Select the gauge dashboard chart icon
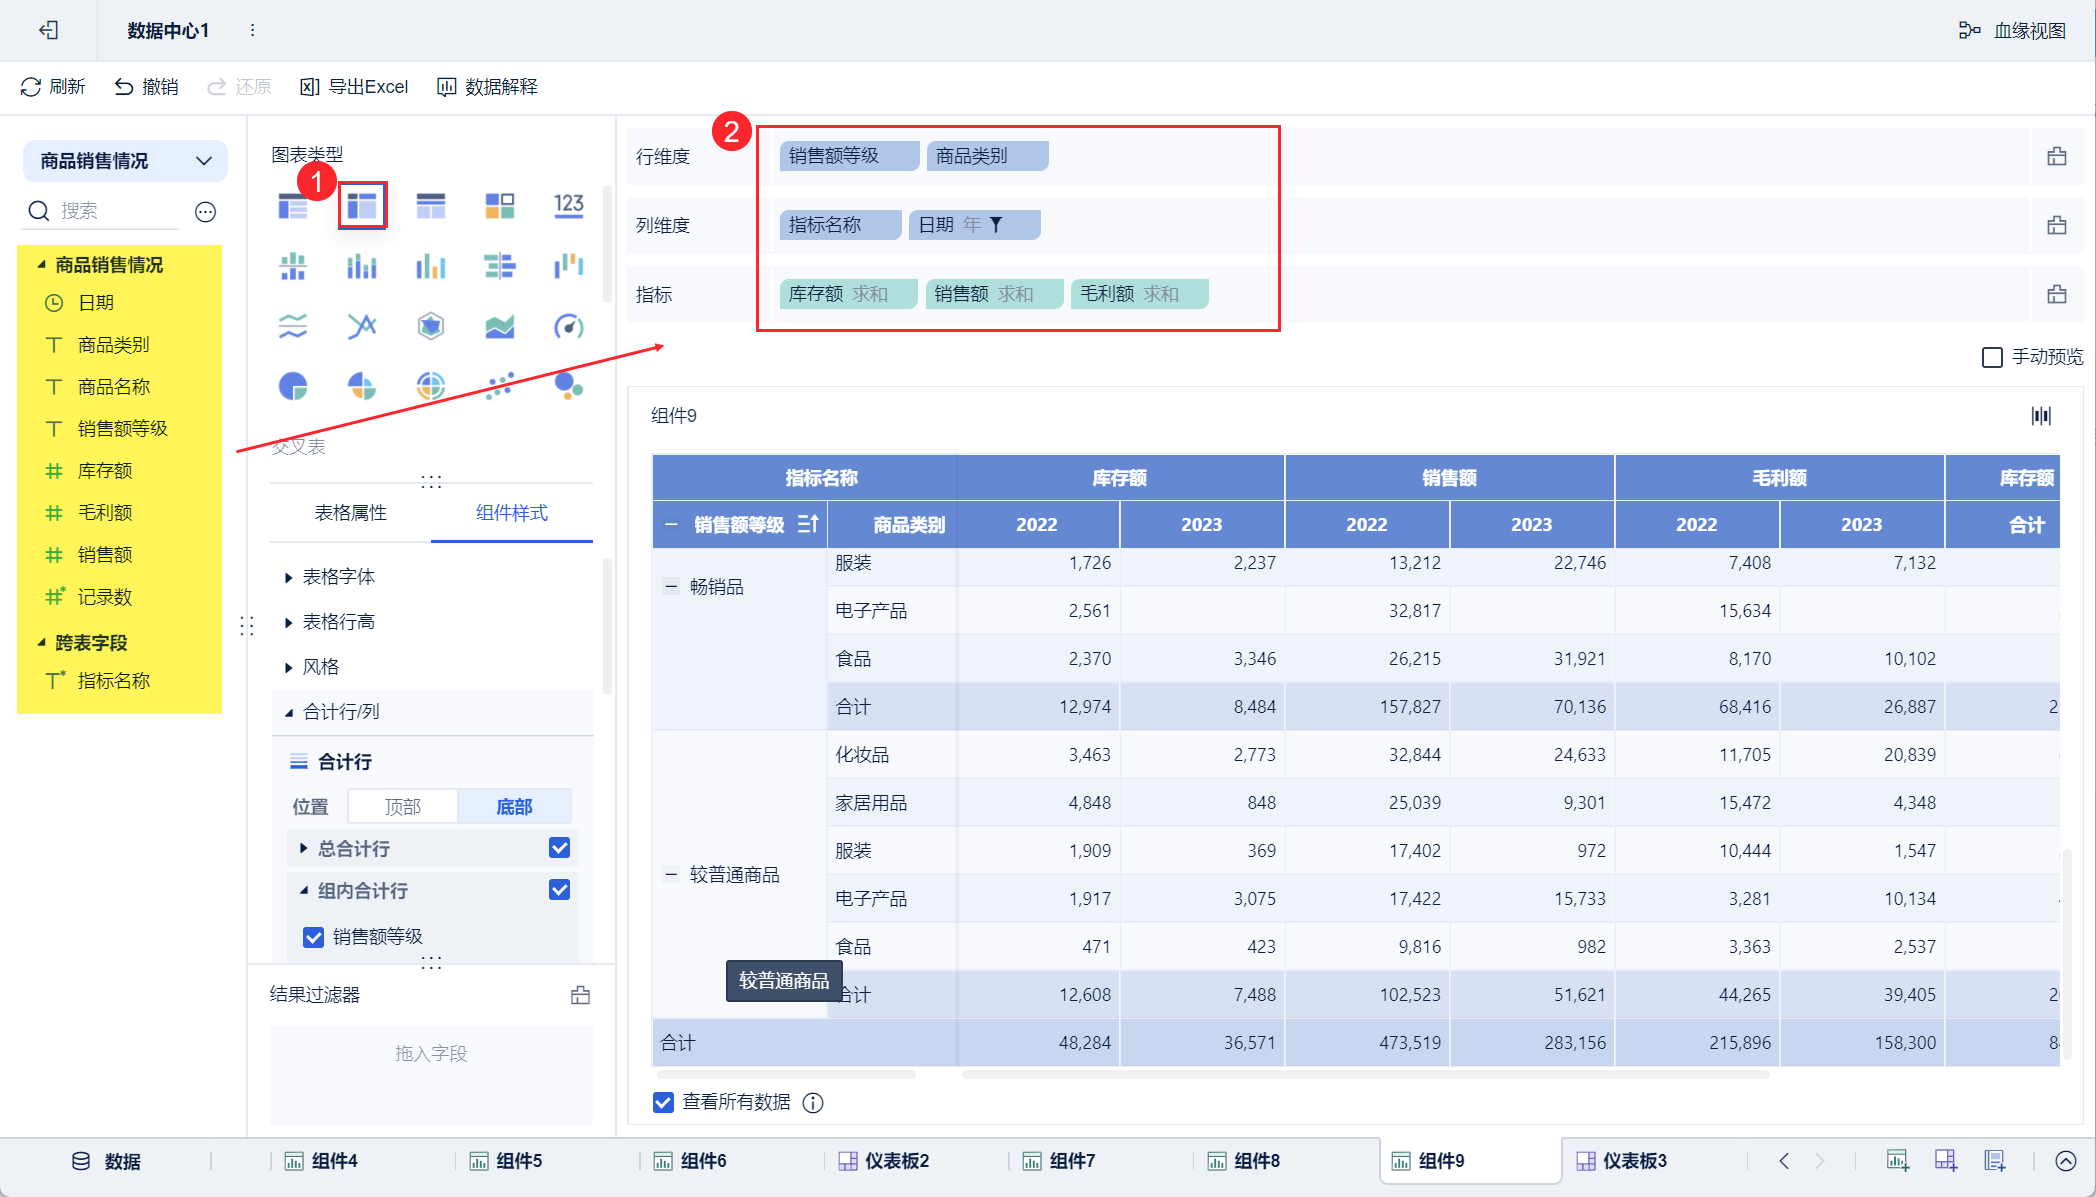 click(x=568, y=326)
